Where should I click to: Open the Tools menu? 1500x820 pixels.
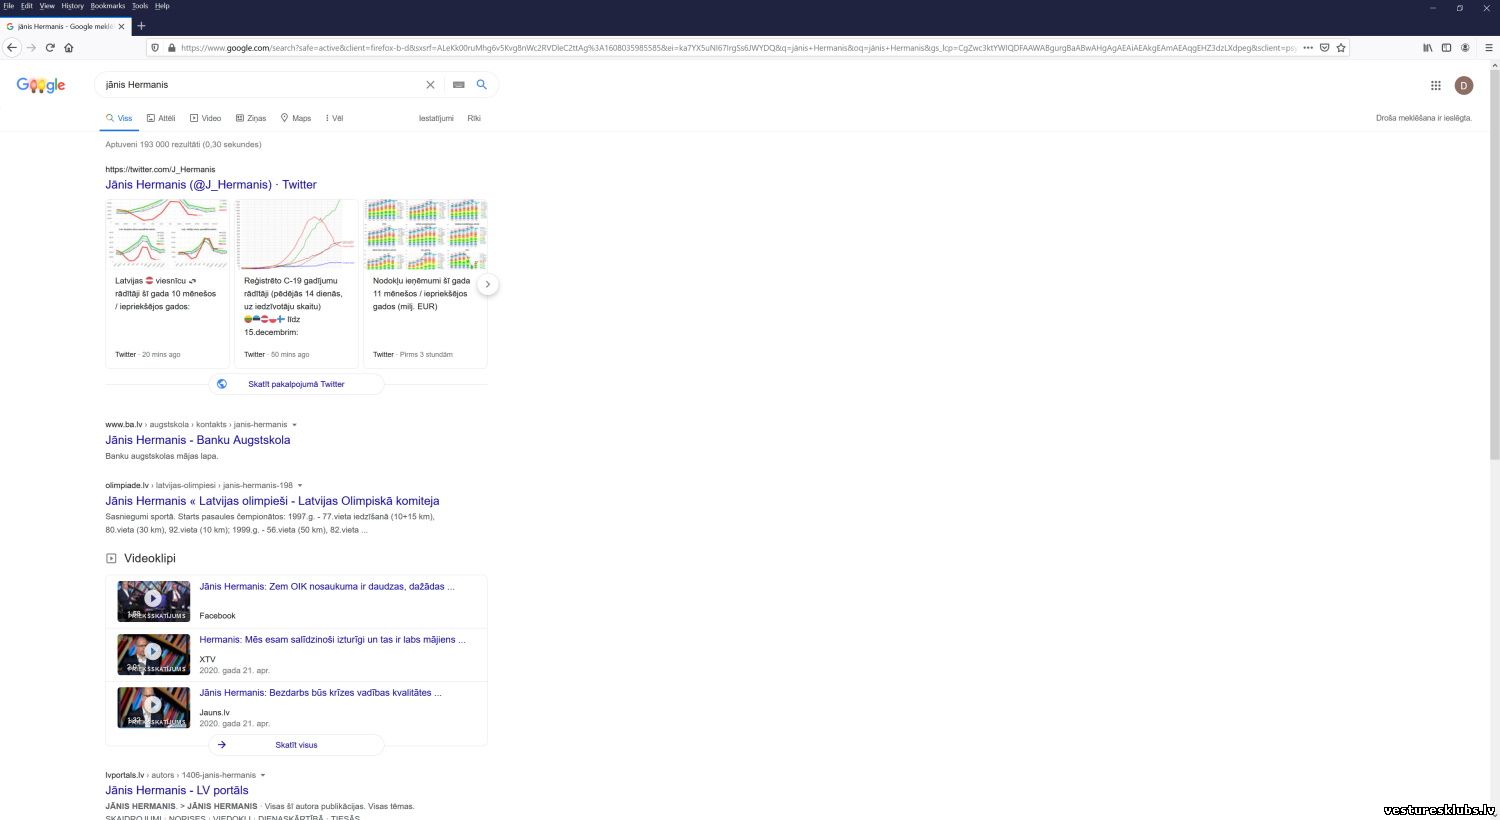pyautogui.click(x=140, y=6)
